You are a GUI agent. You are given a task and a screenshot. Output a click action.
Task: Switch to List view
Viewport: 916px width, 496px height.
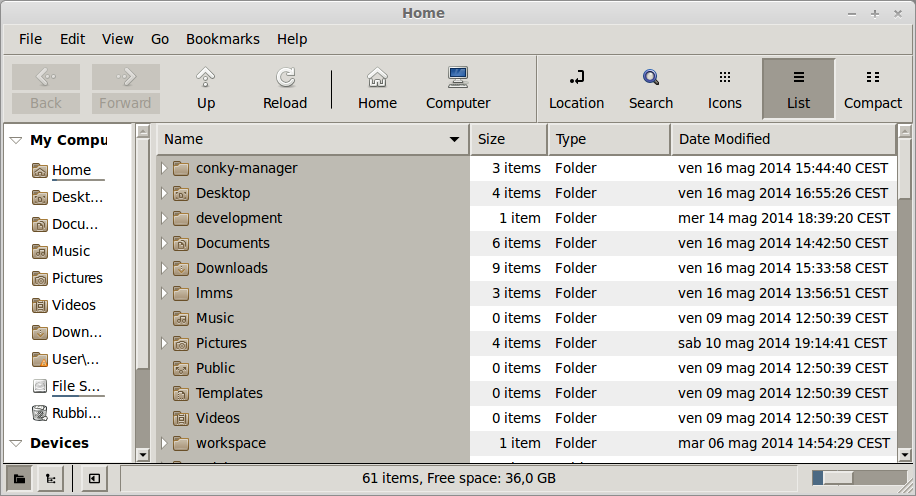(799, 89)
